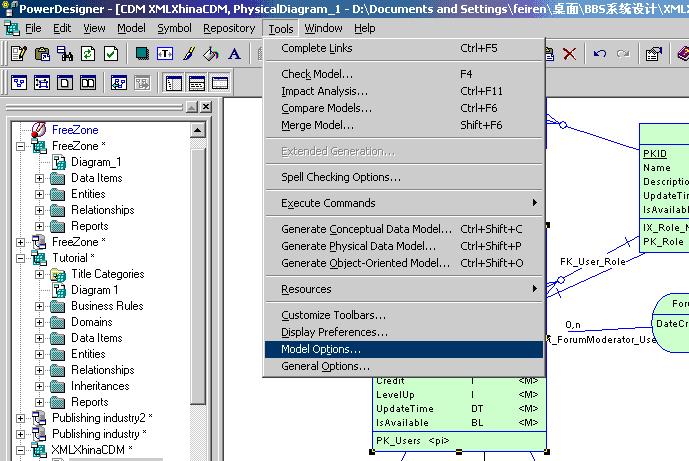Click the red X delete icon
Image resolution: width=689 pixels, height=461 pixels.
coord(570,53)
